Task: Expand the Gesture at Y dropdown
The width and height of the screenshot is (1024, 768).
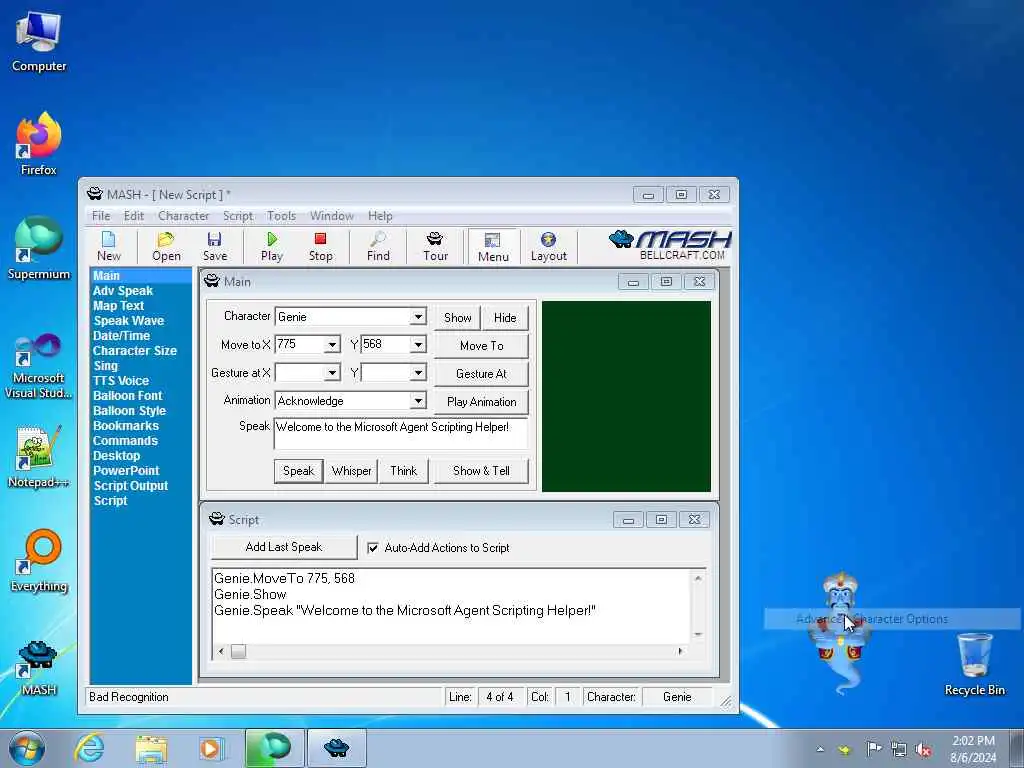Action: pyautogui.click(x=418, y=373)
